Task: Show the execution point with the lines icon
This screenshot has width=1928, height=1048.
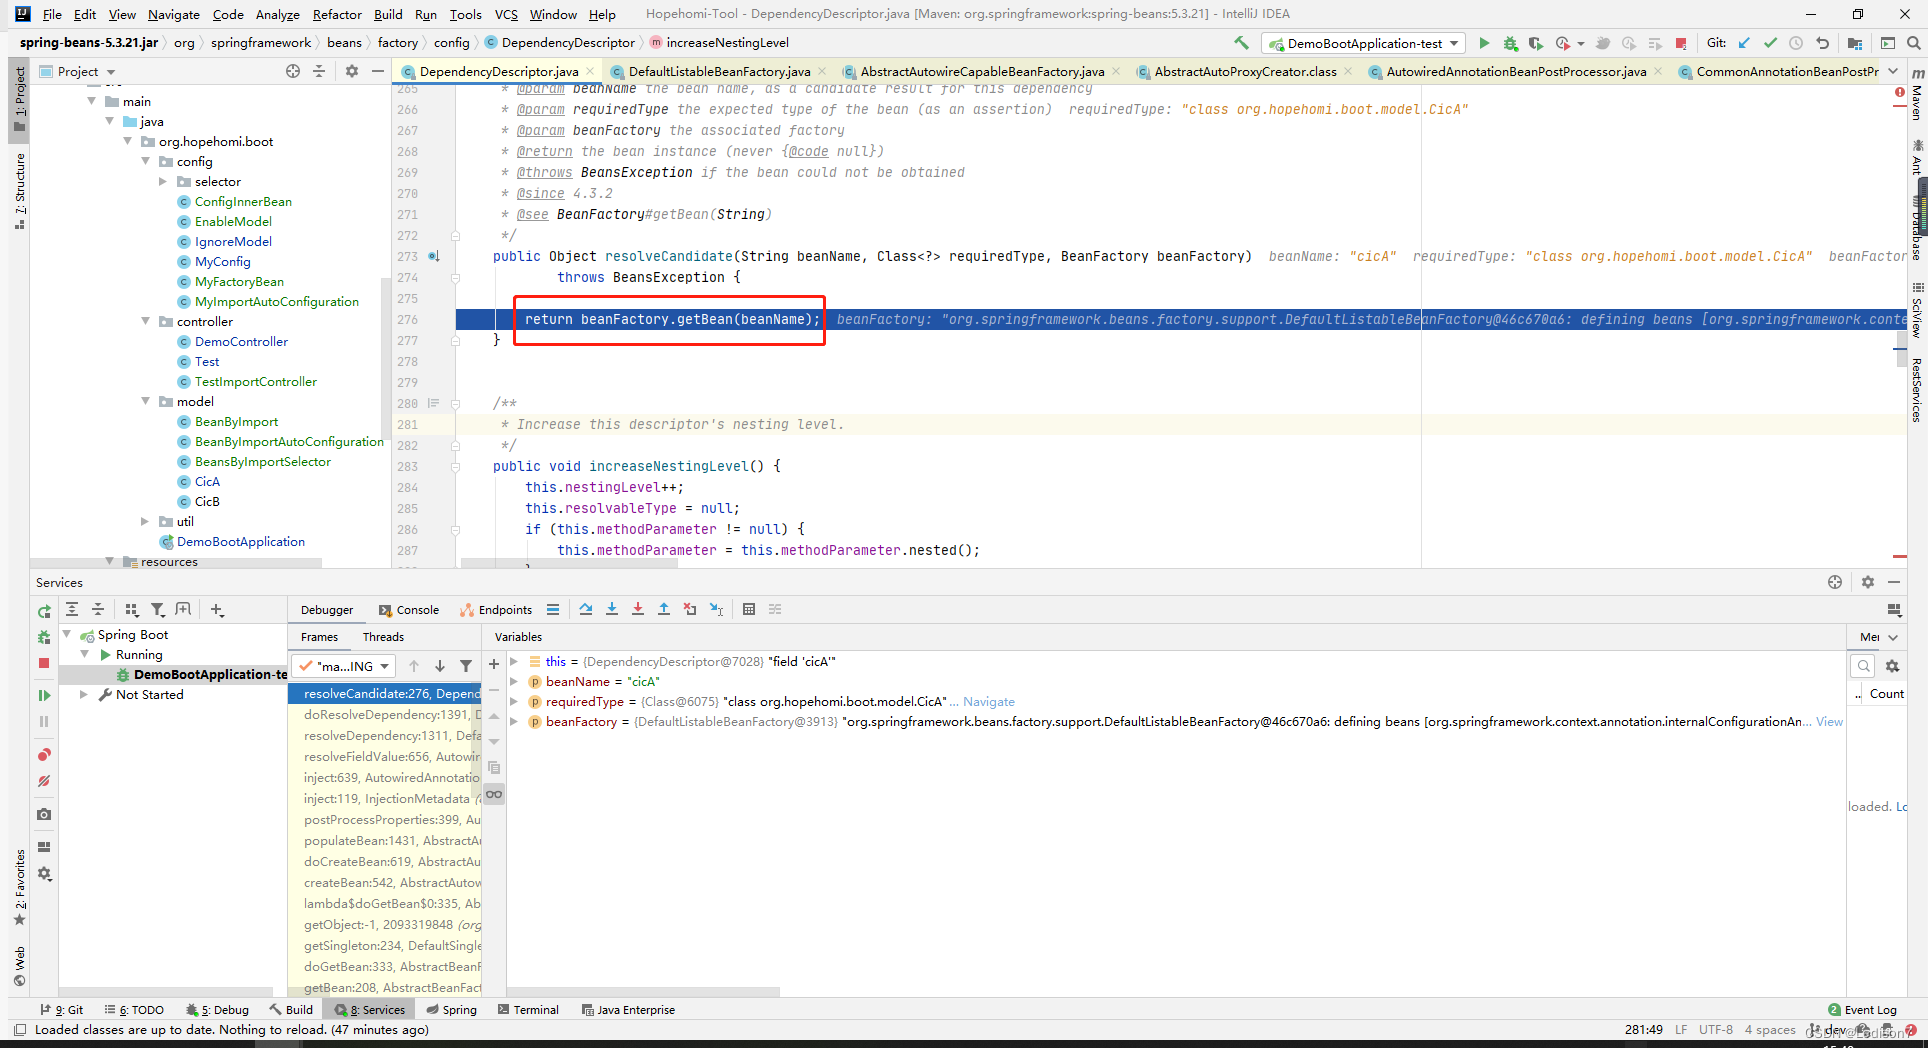Action: (553, 609)
